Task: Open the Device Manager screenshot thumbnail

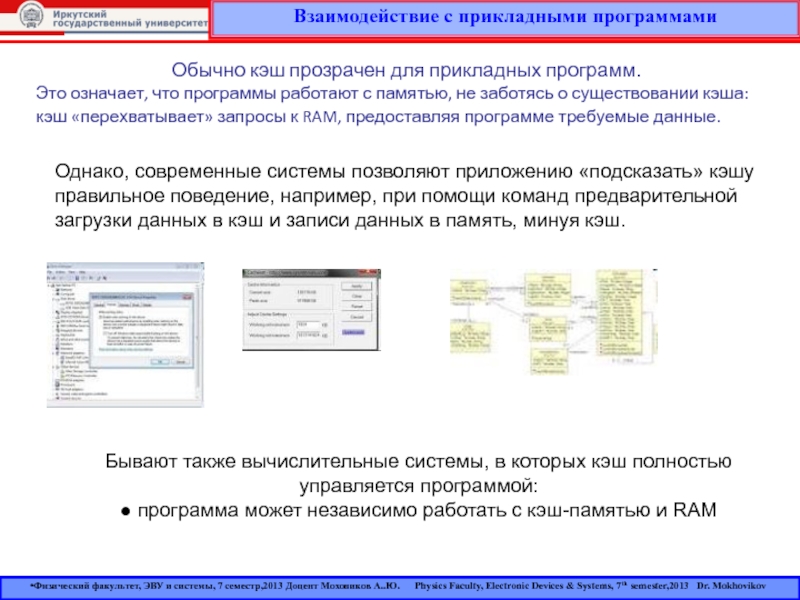Action: pos(125,335)
